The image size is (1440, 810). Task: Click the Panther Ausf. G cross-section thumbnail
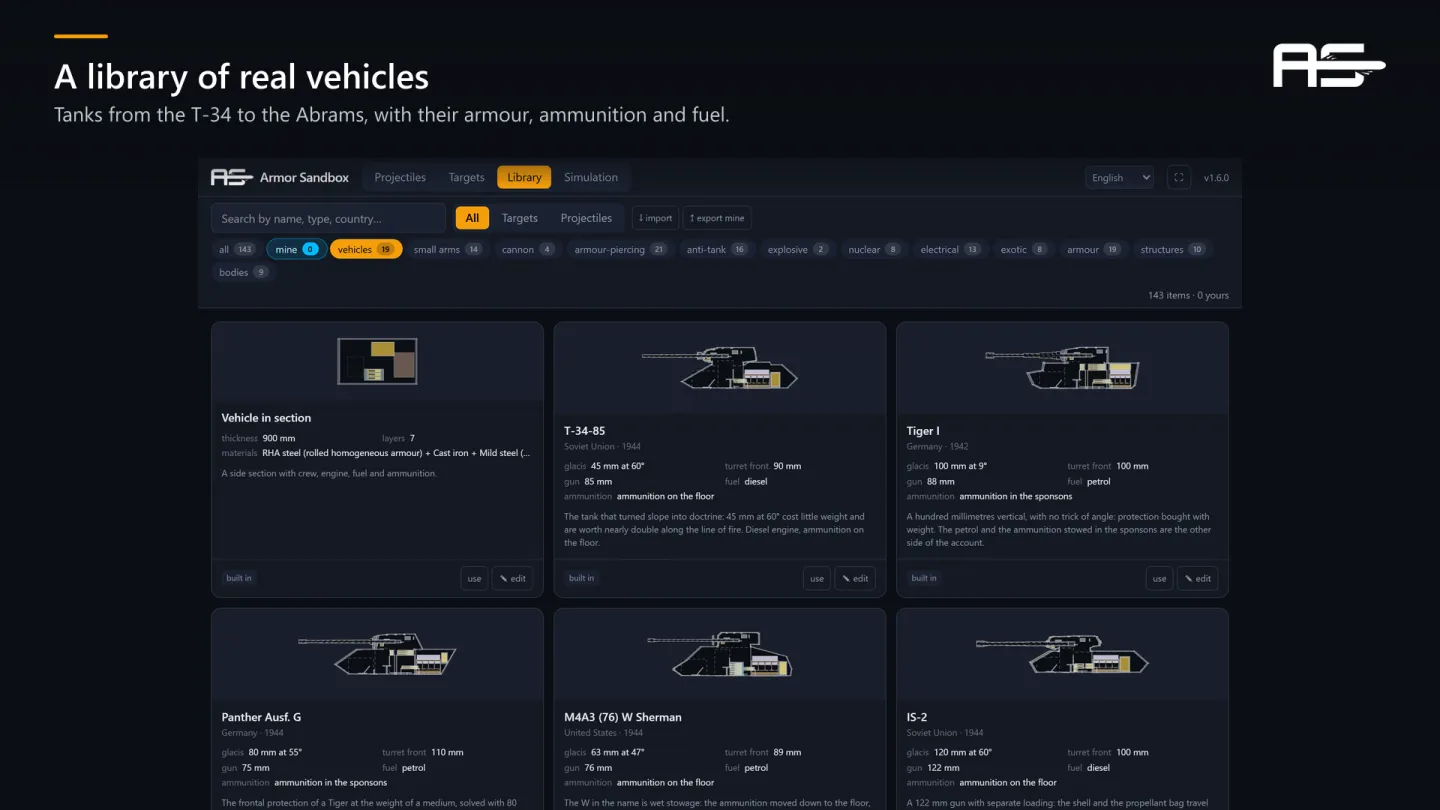click(x=377, y=653)
